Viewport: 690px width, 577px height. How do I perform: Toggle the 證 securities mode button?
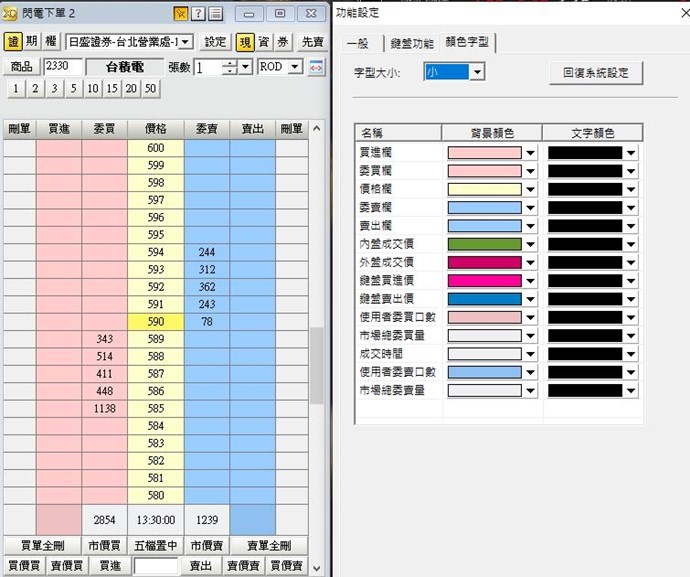(x=13, y=42)
